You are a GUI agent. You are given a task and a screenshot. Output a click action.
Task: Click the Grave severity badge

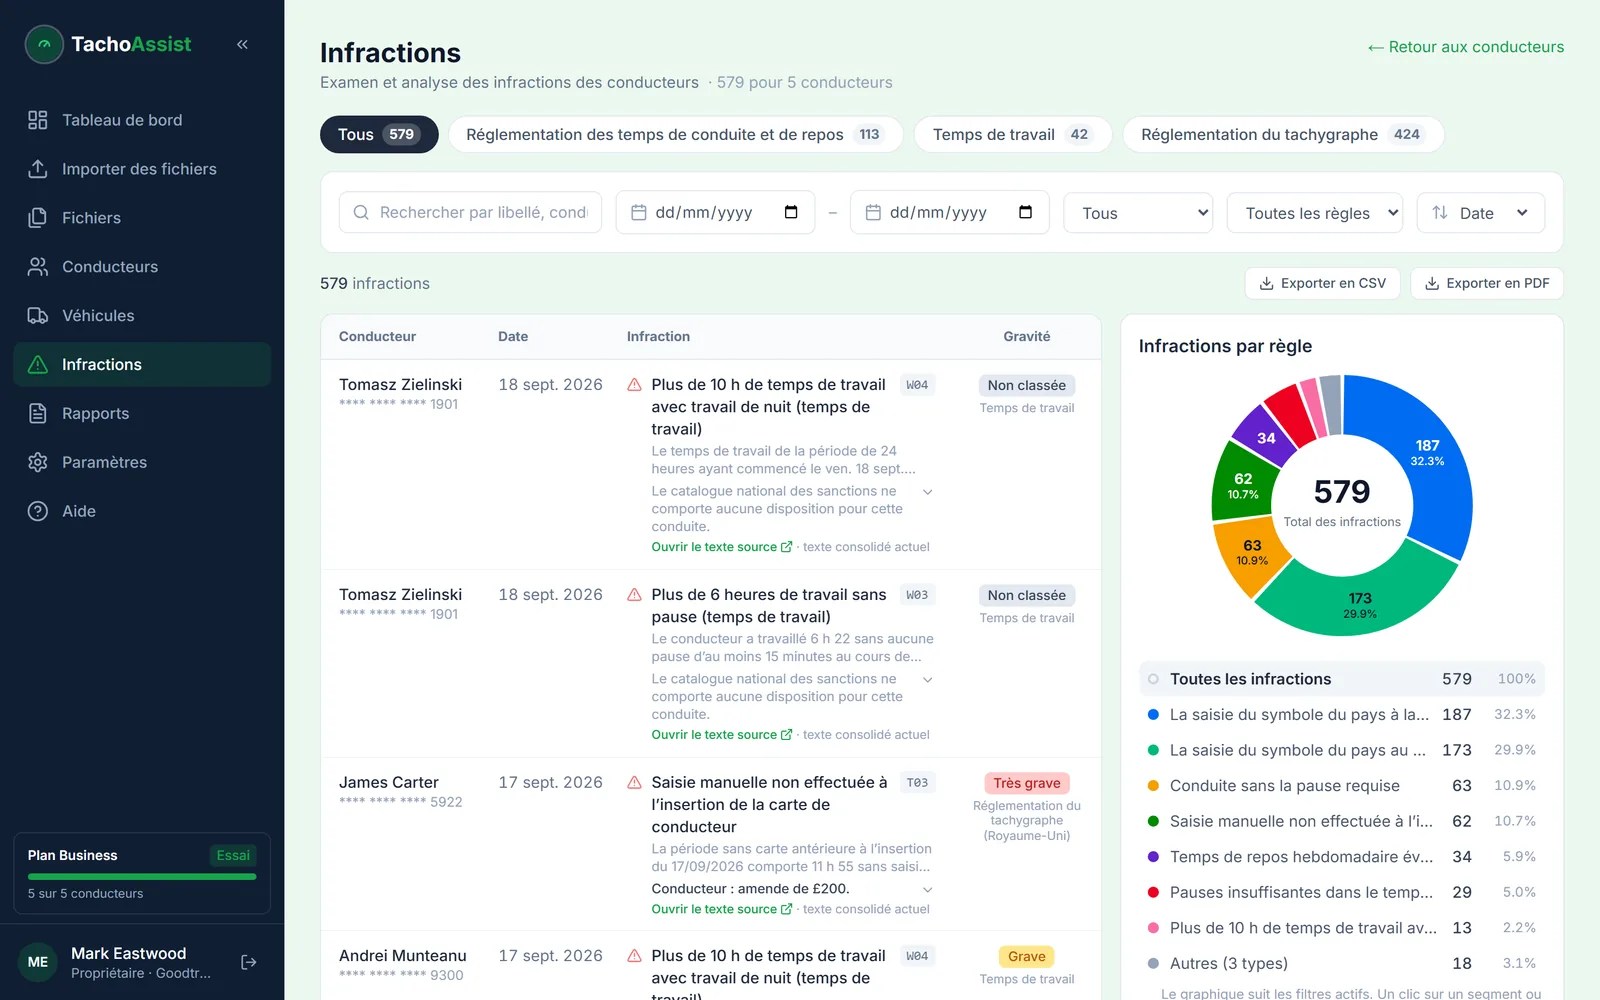click(1027, 957)
